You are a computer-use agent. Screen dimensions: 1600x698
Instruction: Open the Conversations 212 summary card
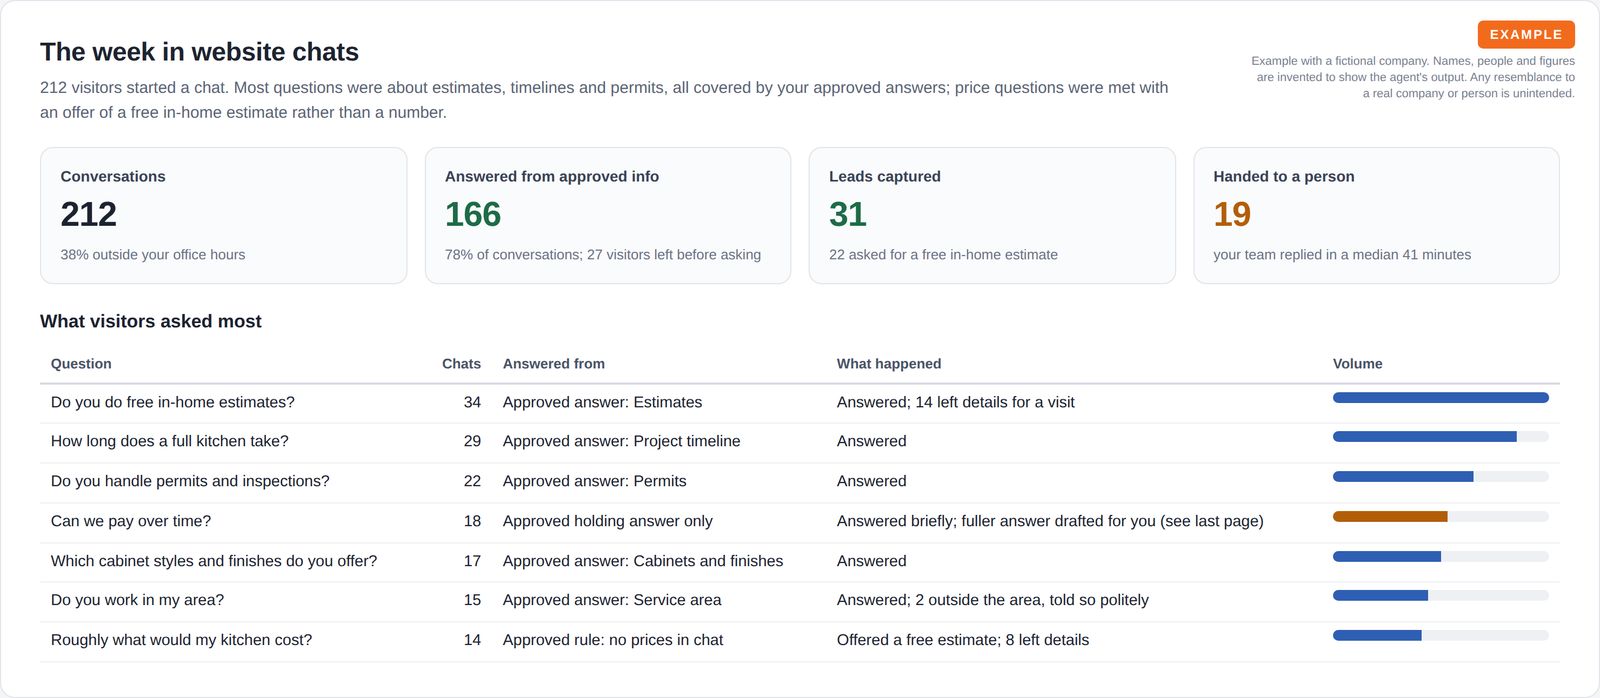(223, 215)
